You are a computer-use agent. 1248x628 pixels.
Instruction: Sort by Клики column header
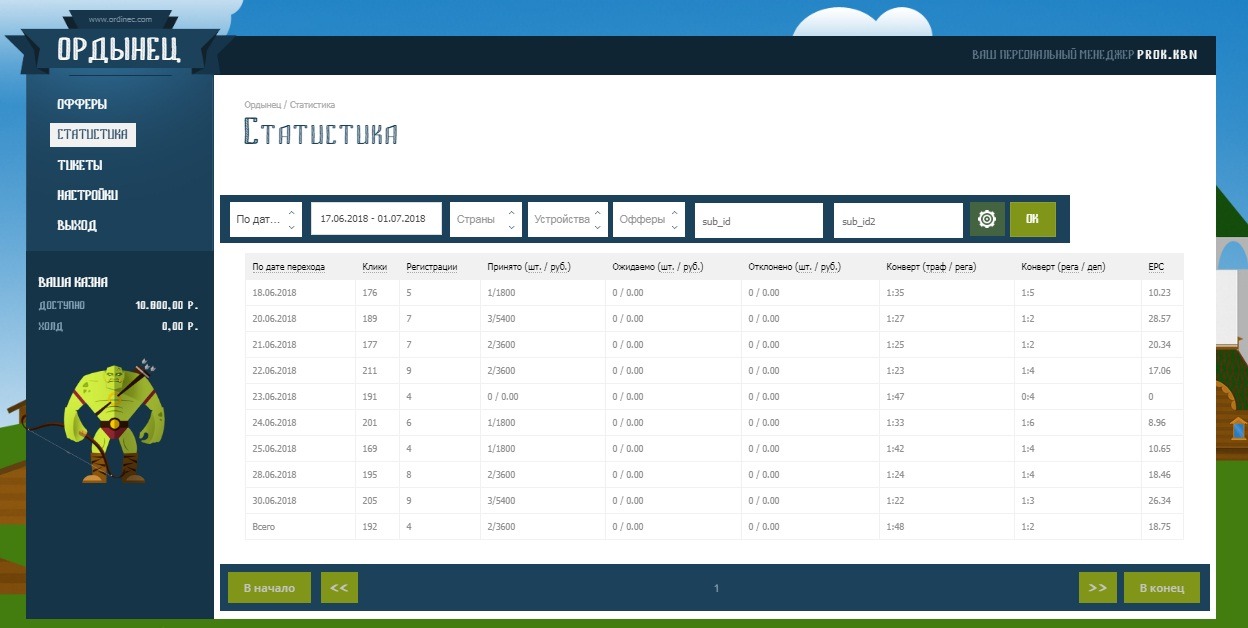(x=374, y=267)
